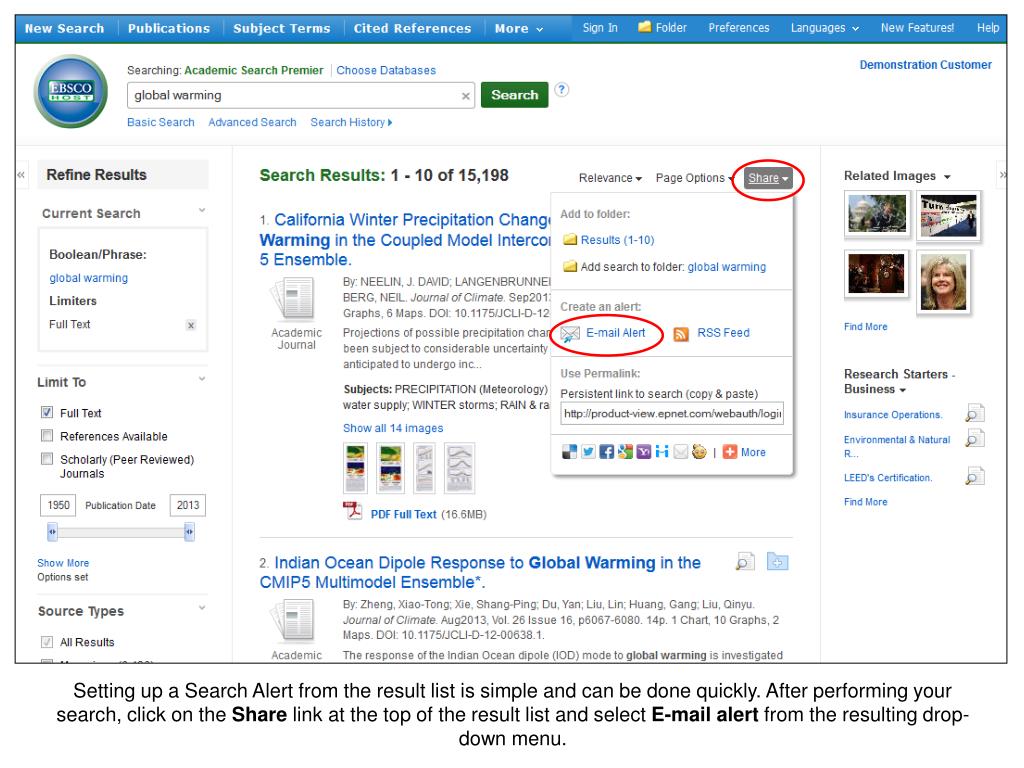Open the Cited References tab
Image resolution: width=1024 pixels, height=768 pixels.
point(412,28)
